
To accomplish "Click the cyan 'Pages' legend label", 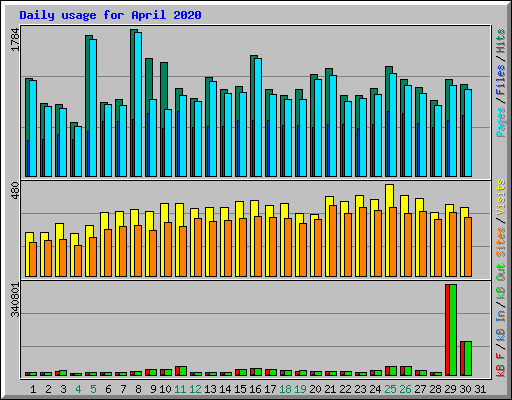I will [x=500, y=122].
